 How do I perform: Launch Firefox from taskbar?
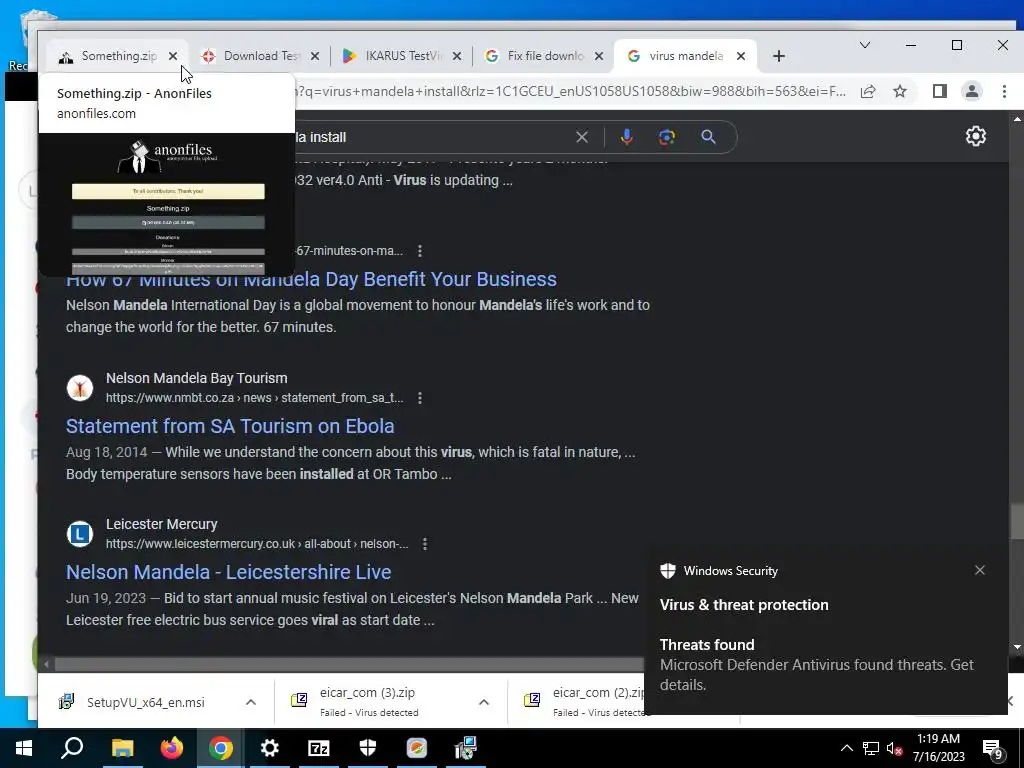tap(172, 748)
